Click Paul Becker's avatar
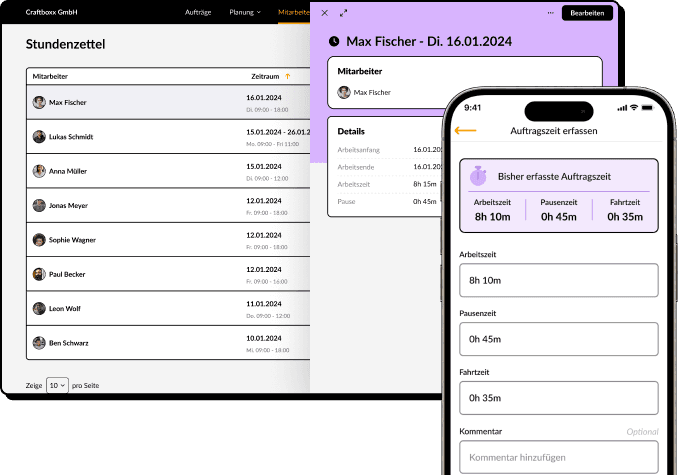680x475 pixels. coord(39,274)
